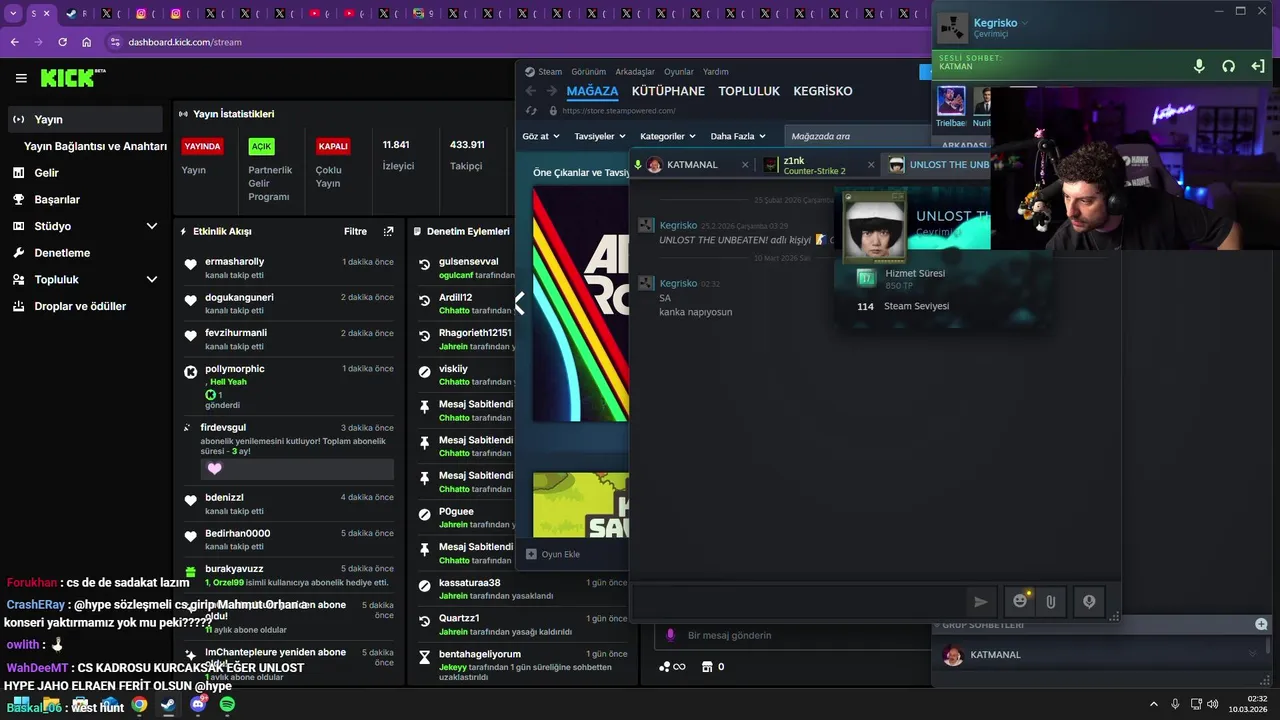
Task: Leave the KATMAN voice chat
Action: [1257, 66]
